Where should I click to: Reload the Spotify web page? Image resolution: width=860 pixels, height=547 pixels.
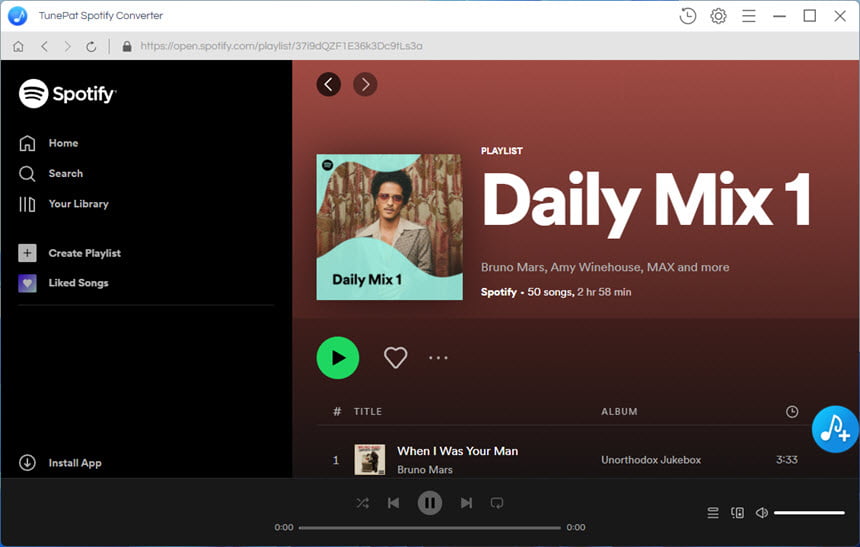click(91, 46)
